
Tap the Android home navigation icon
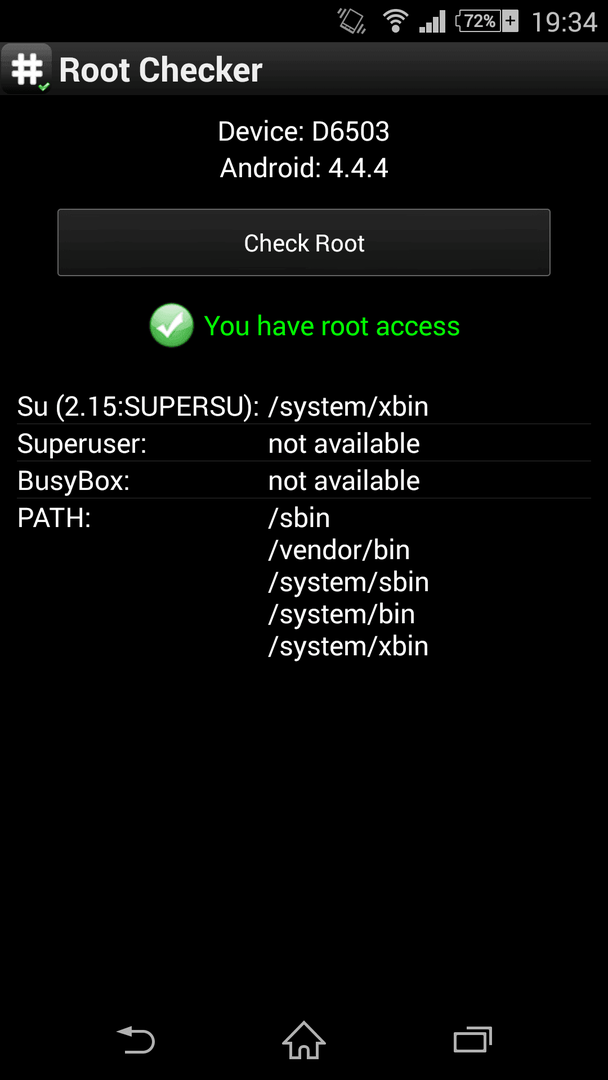pos(304,1040)
